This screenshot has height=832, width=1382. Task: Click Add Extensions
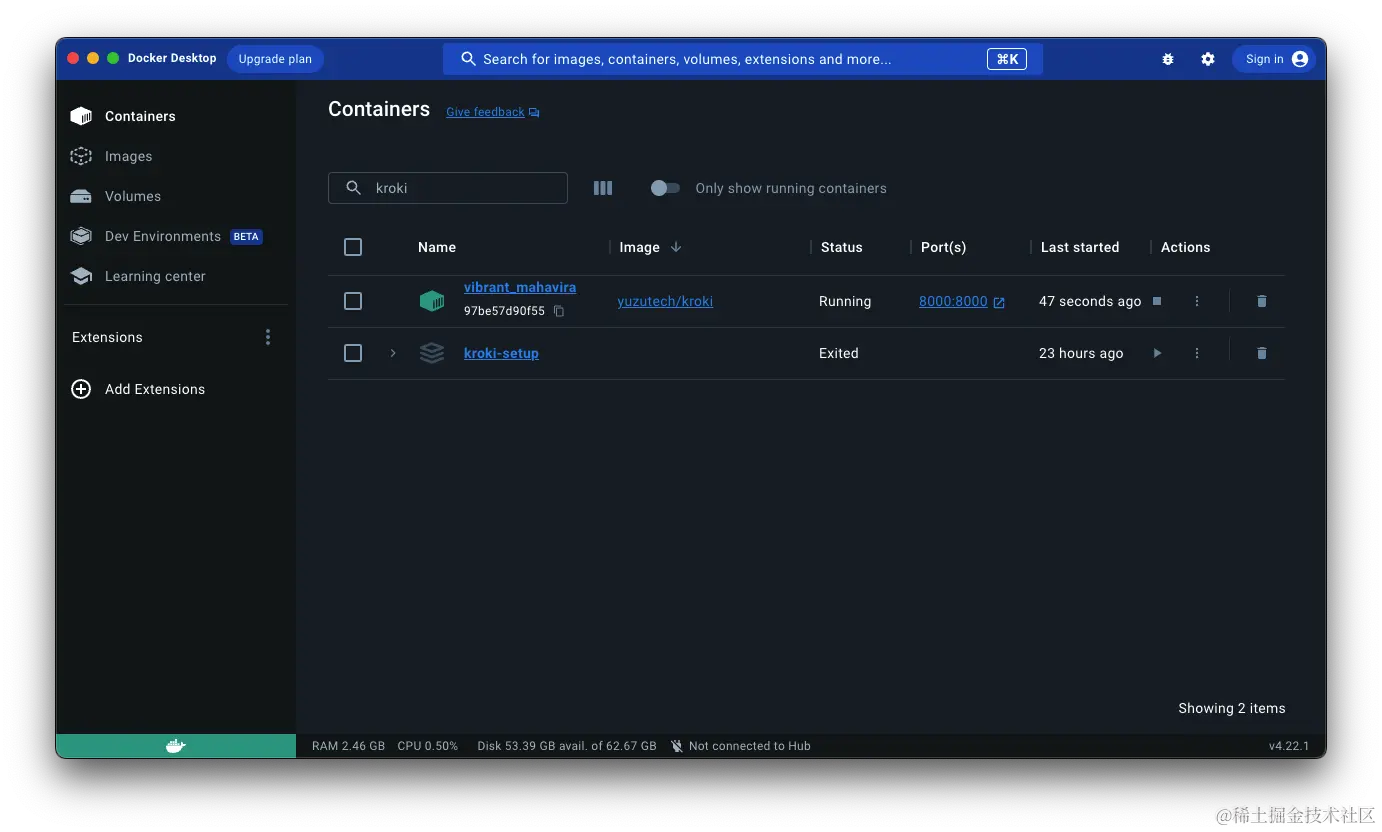click(138, 389)
